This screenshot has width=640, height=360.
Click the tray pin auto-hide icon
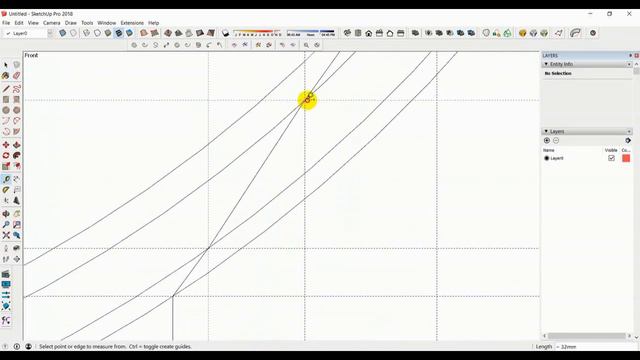631,56
